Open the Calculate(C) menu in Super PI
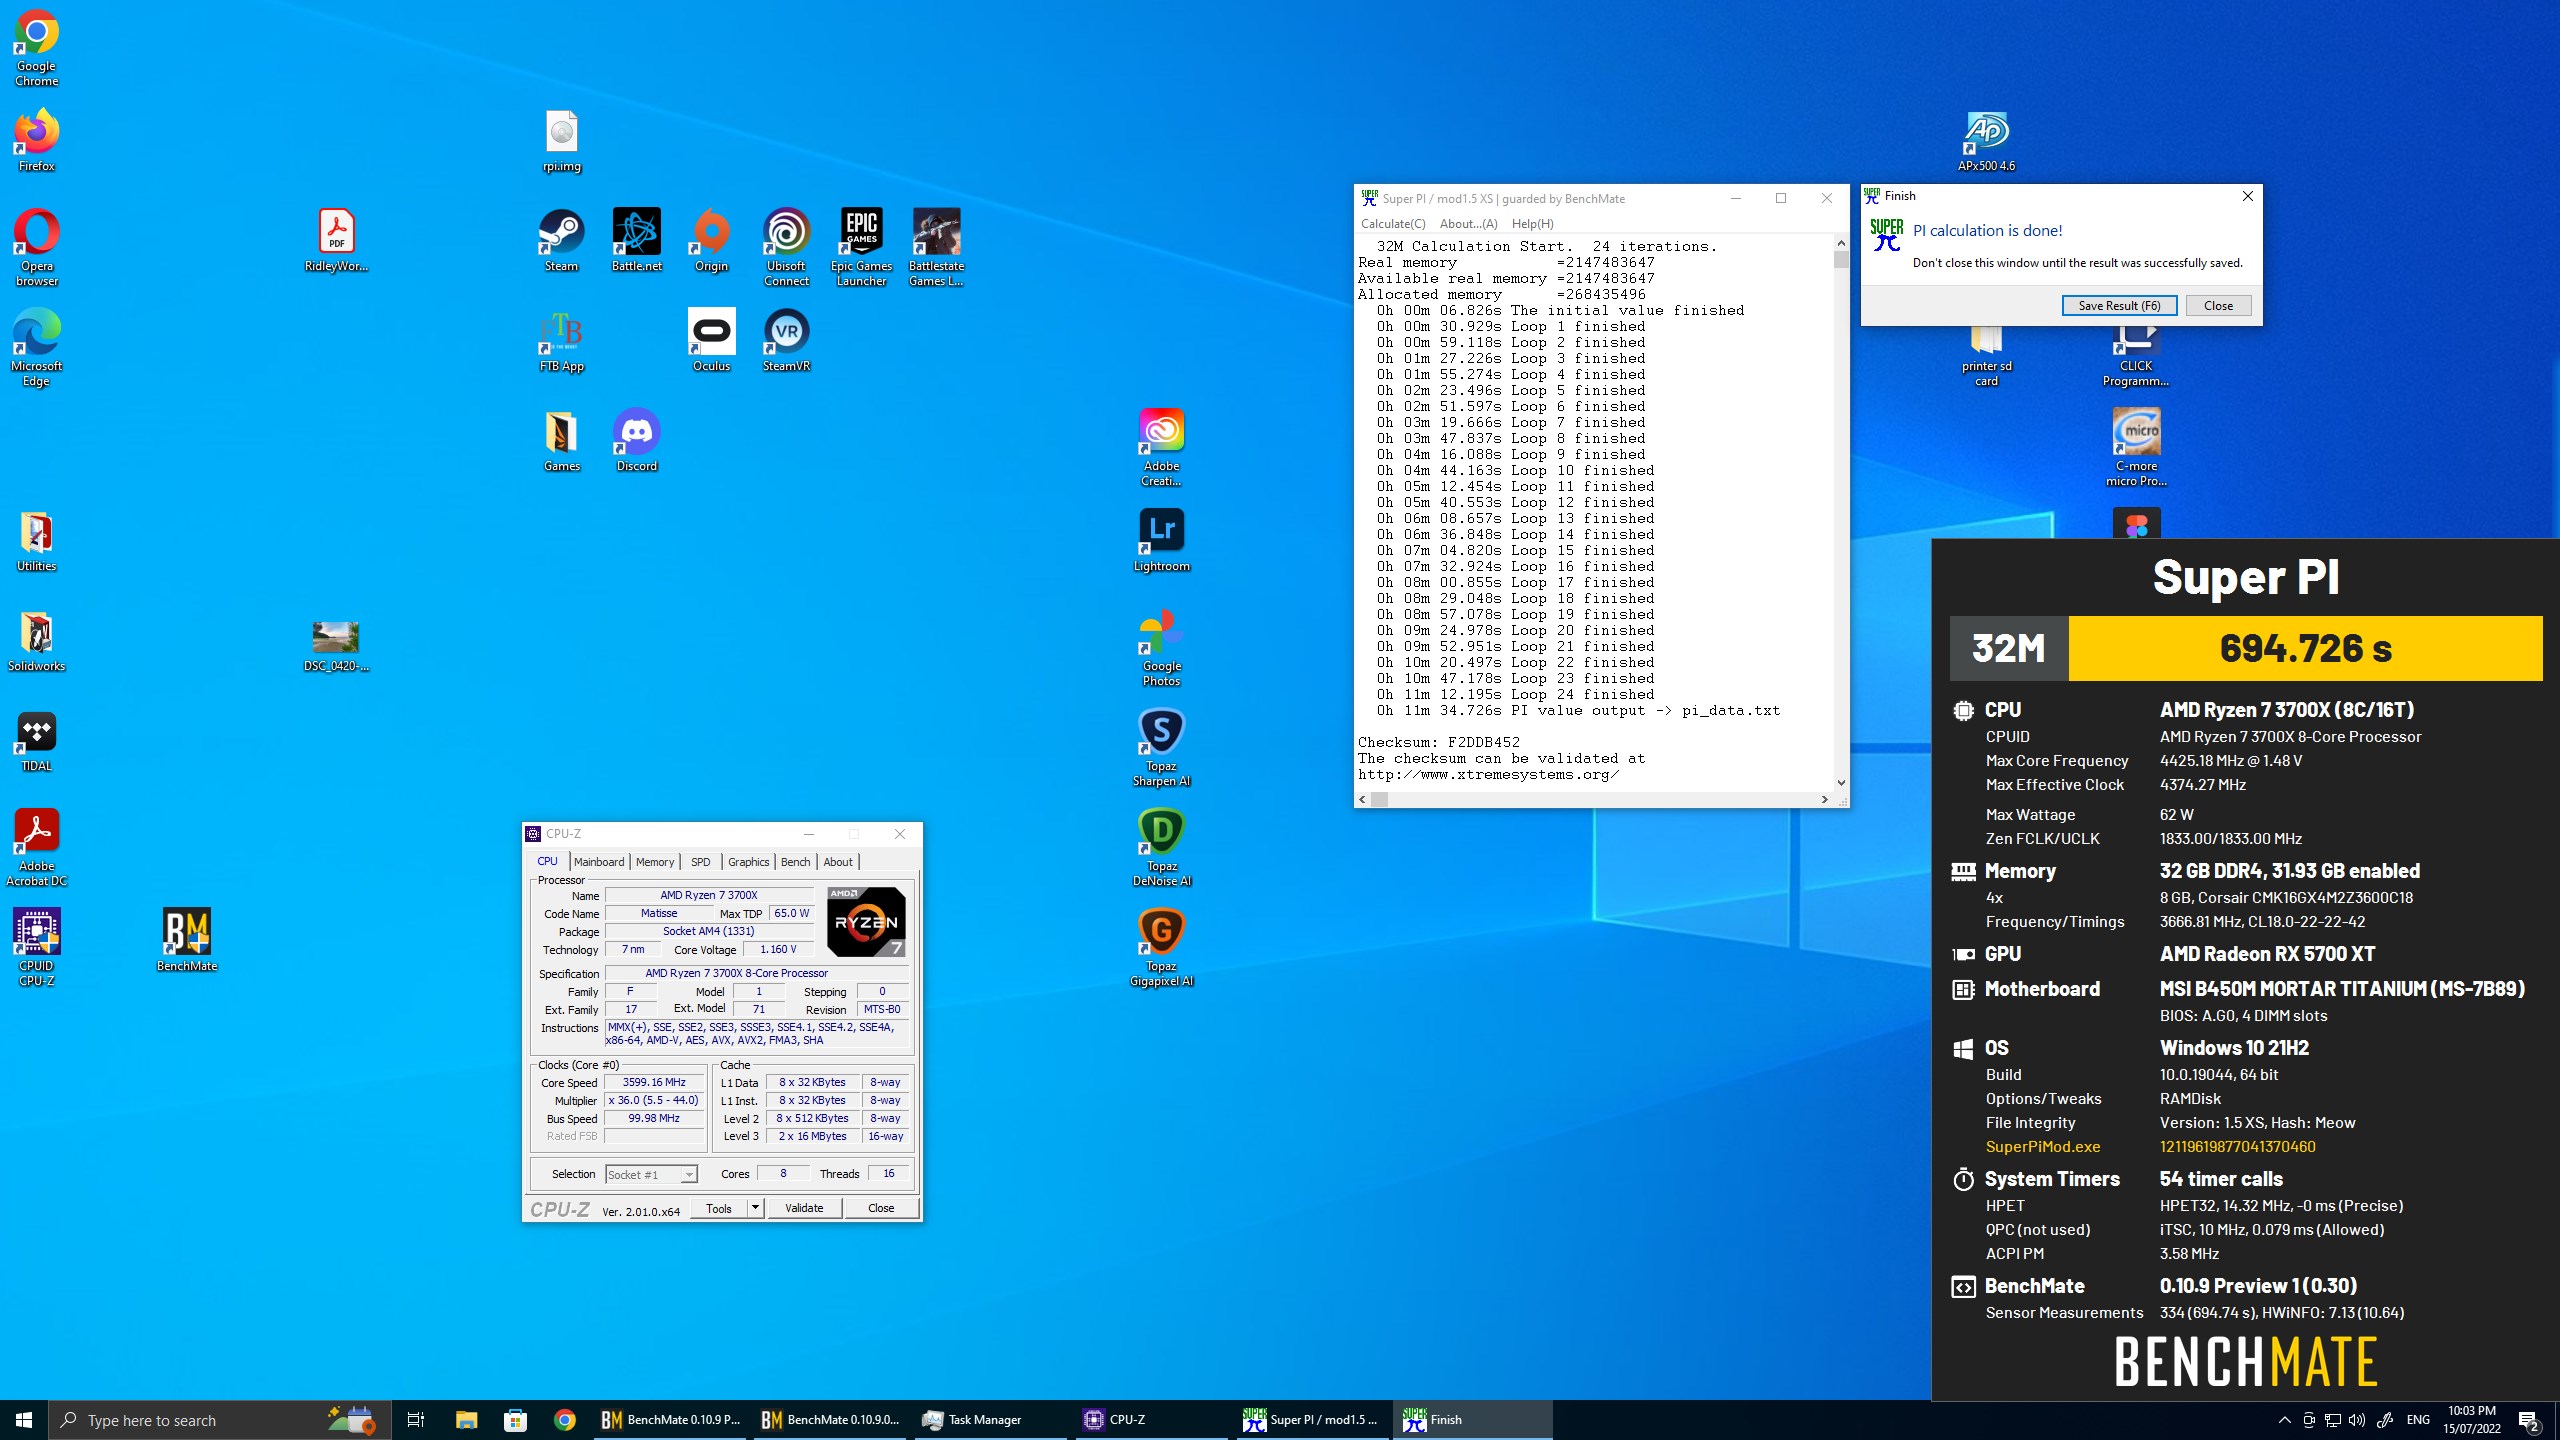Image resolution: width=2560 pixels, height=1440 pixels. click(x=1393, y=224)
